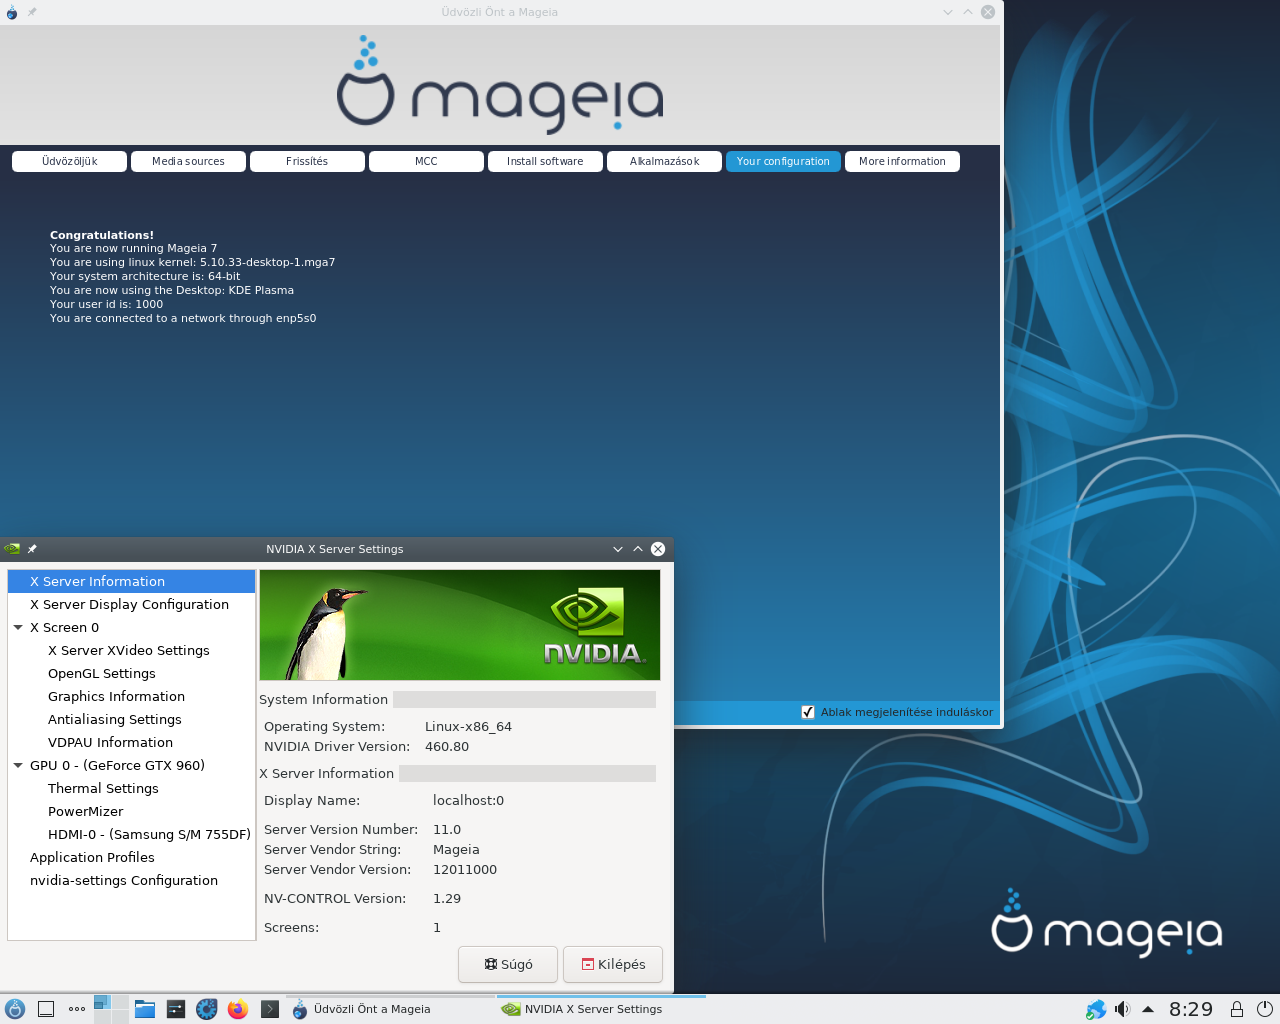Click the pin icon in NVIDIA titlebar
Viewport: 1280px width, 1024px height.
[32, 549]
